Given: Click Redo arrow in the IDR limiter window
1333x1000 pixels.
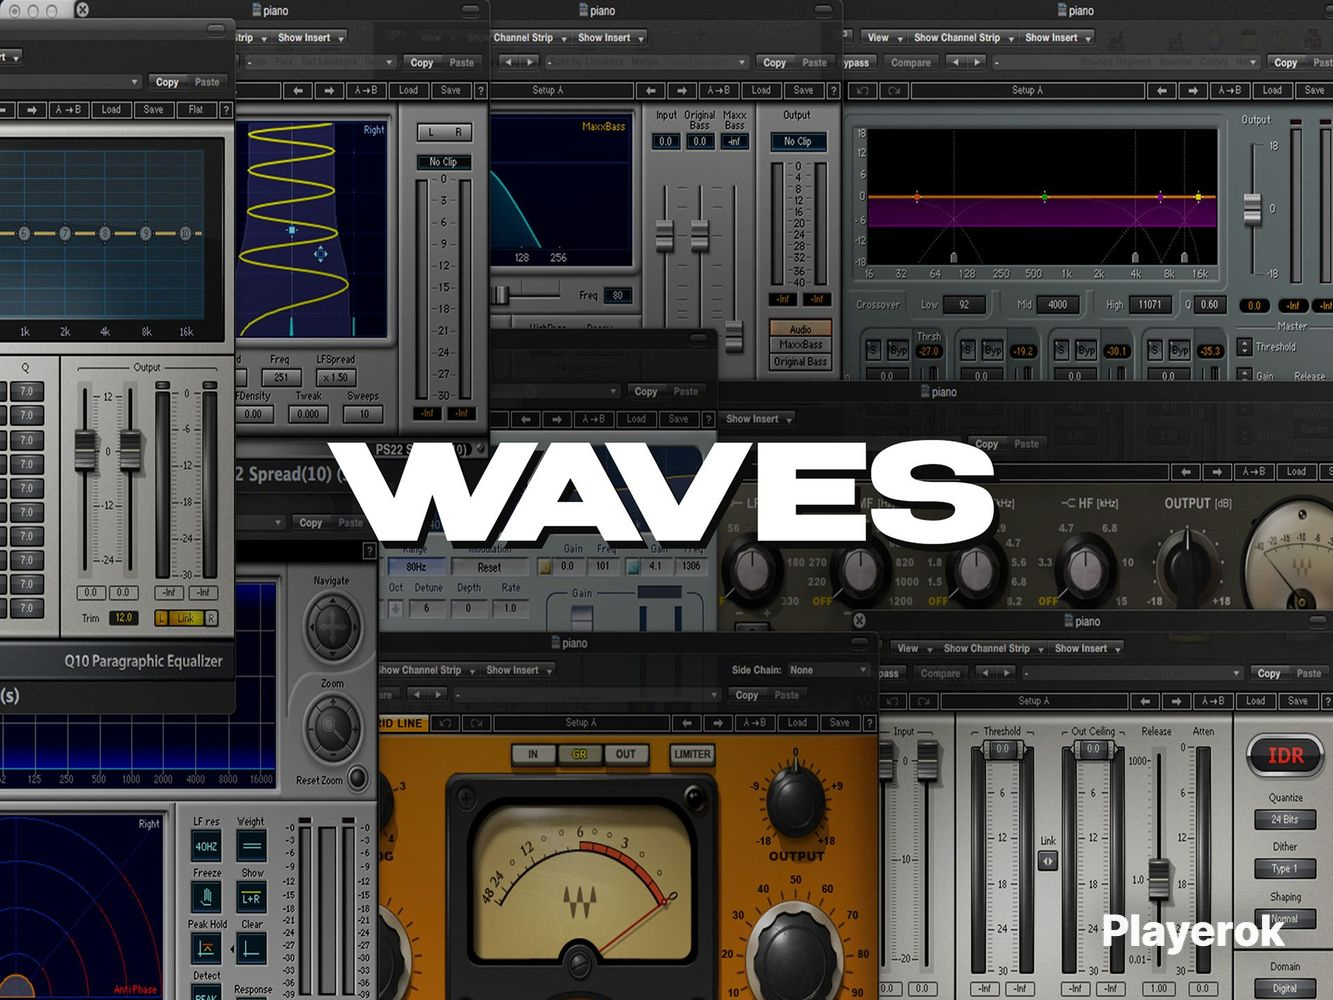Looking at the screenshot, I should pos(922,701).
